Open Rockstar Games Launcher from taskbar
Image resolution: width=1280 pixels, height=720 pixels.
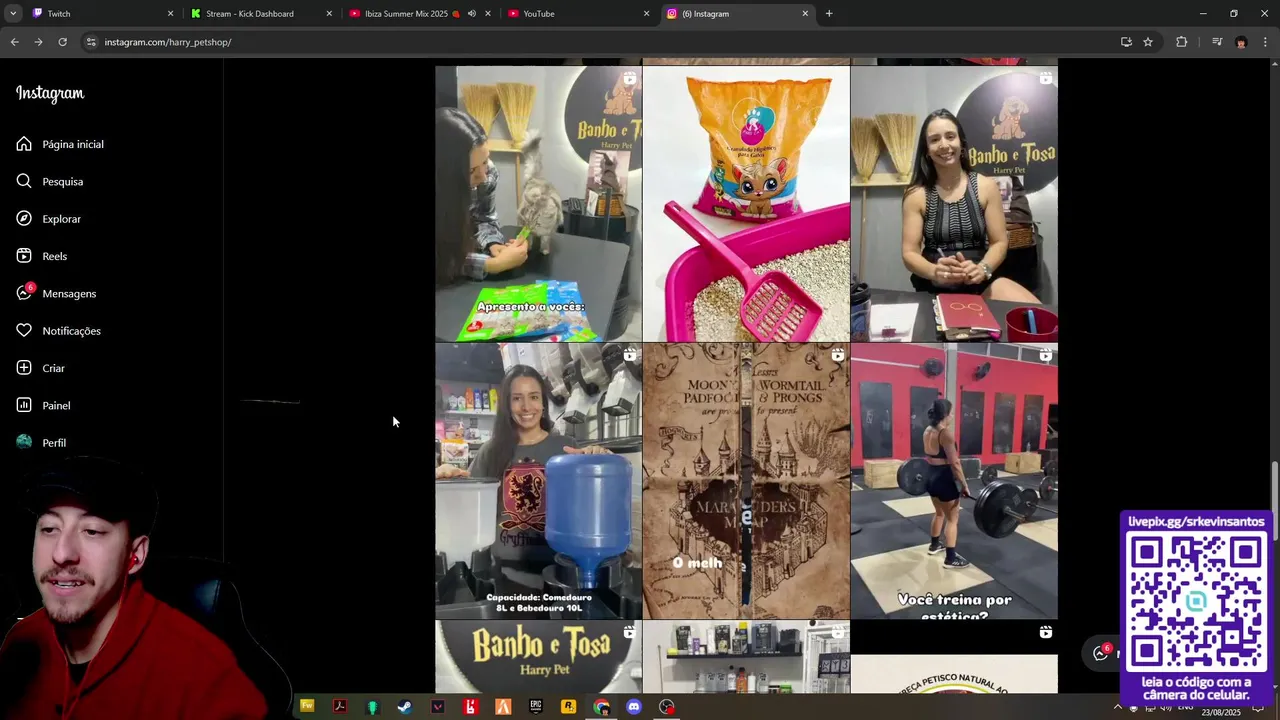[568, 707]
